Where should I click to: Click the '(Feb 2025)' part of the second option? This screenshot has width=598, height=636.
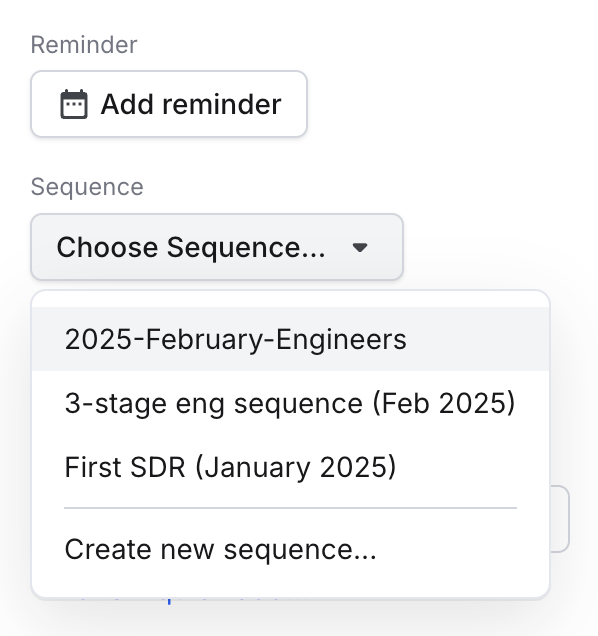coord(444,404)
